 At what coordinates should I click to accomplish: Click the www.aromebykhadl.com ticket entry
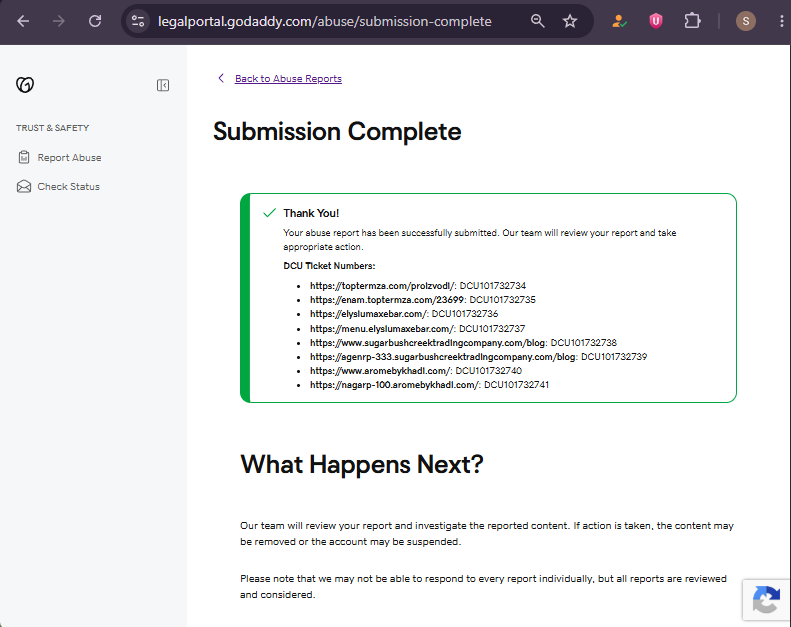pyautogui.click(x=416, y=371)
